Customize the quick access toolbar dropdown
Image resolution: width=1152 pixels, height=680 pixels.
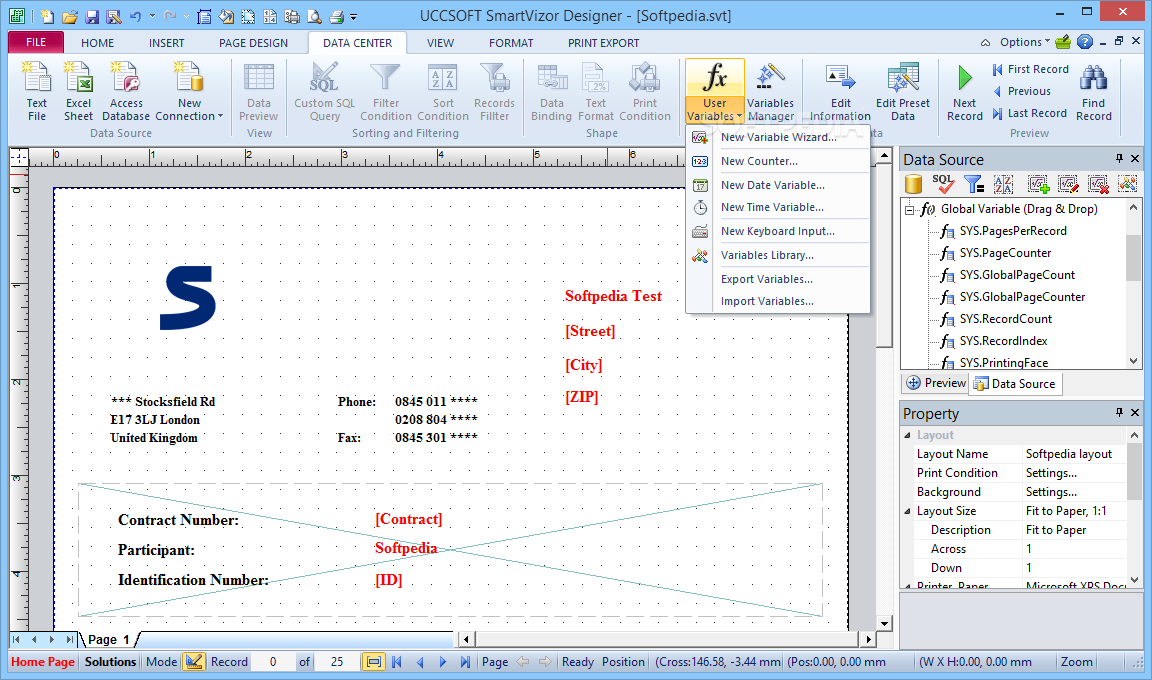353,16
